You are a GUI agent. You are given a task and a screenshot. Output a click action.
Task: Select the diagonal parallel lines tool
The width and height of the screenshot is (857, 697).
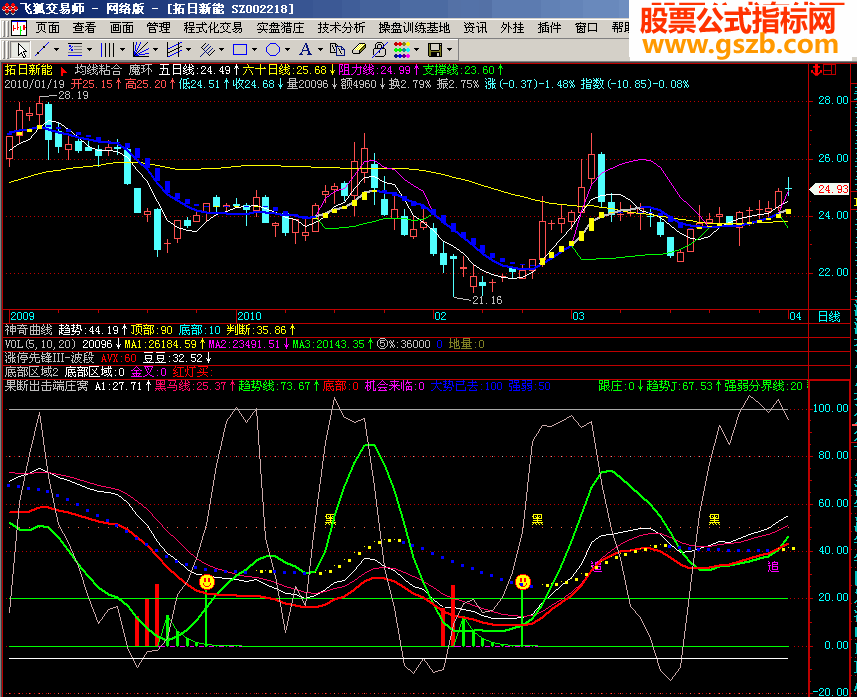207,50
